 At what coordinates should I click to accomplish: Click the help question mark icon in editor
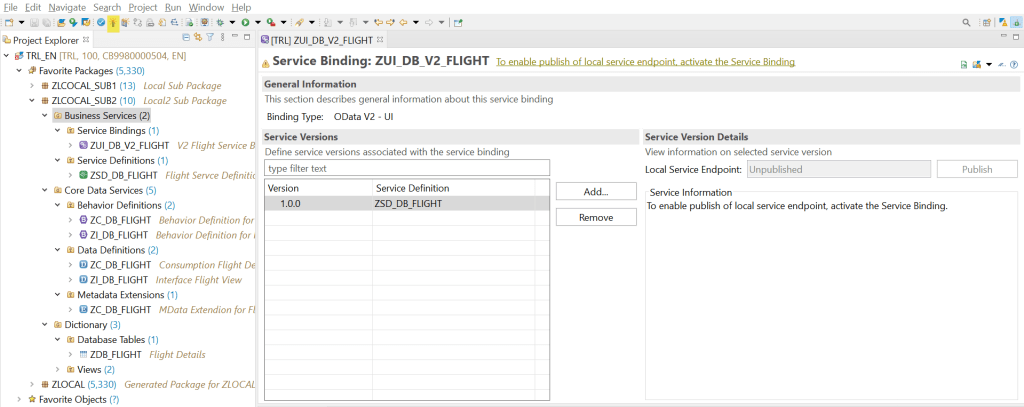click(1014, 64)
